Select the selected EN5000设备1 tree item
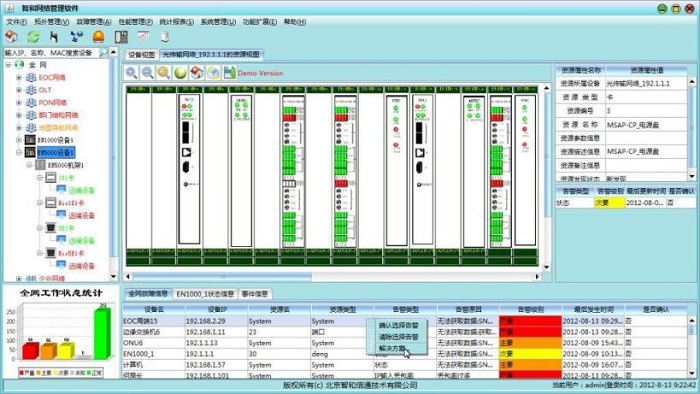The image size is (700, 394). pos(55,152)
